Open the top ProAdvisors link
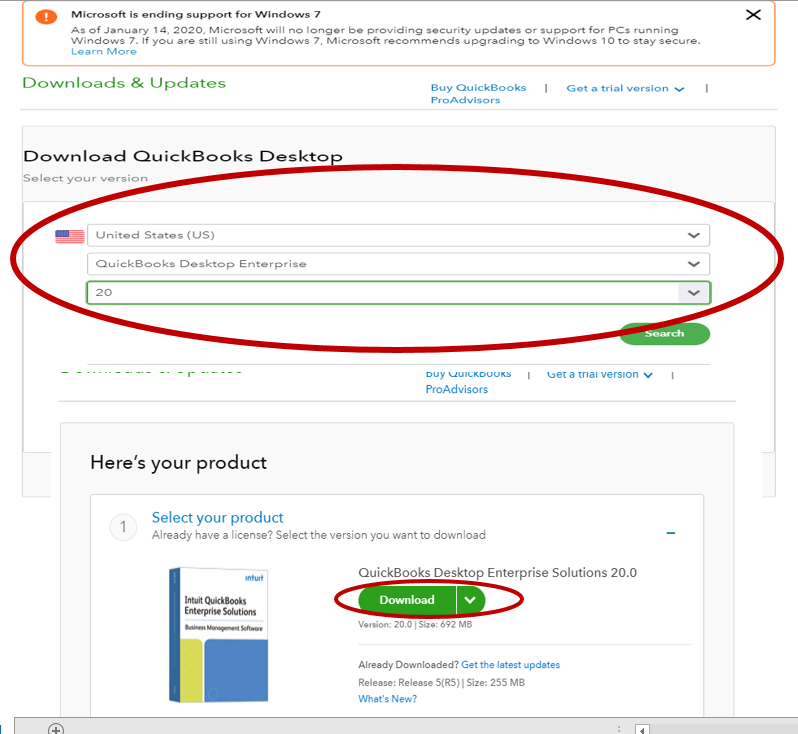The image size is (798, 734). pos(465,100)
